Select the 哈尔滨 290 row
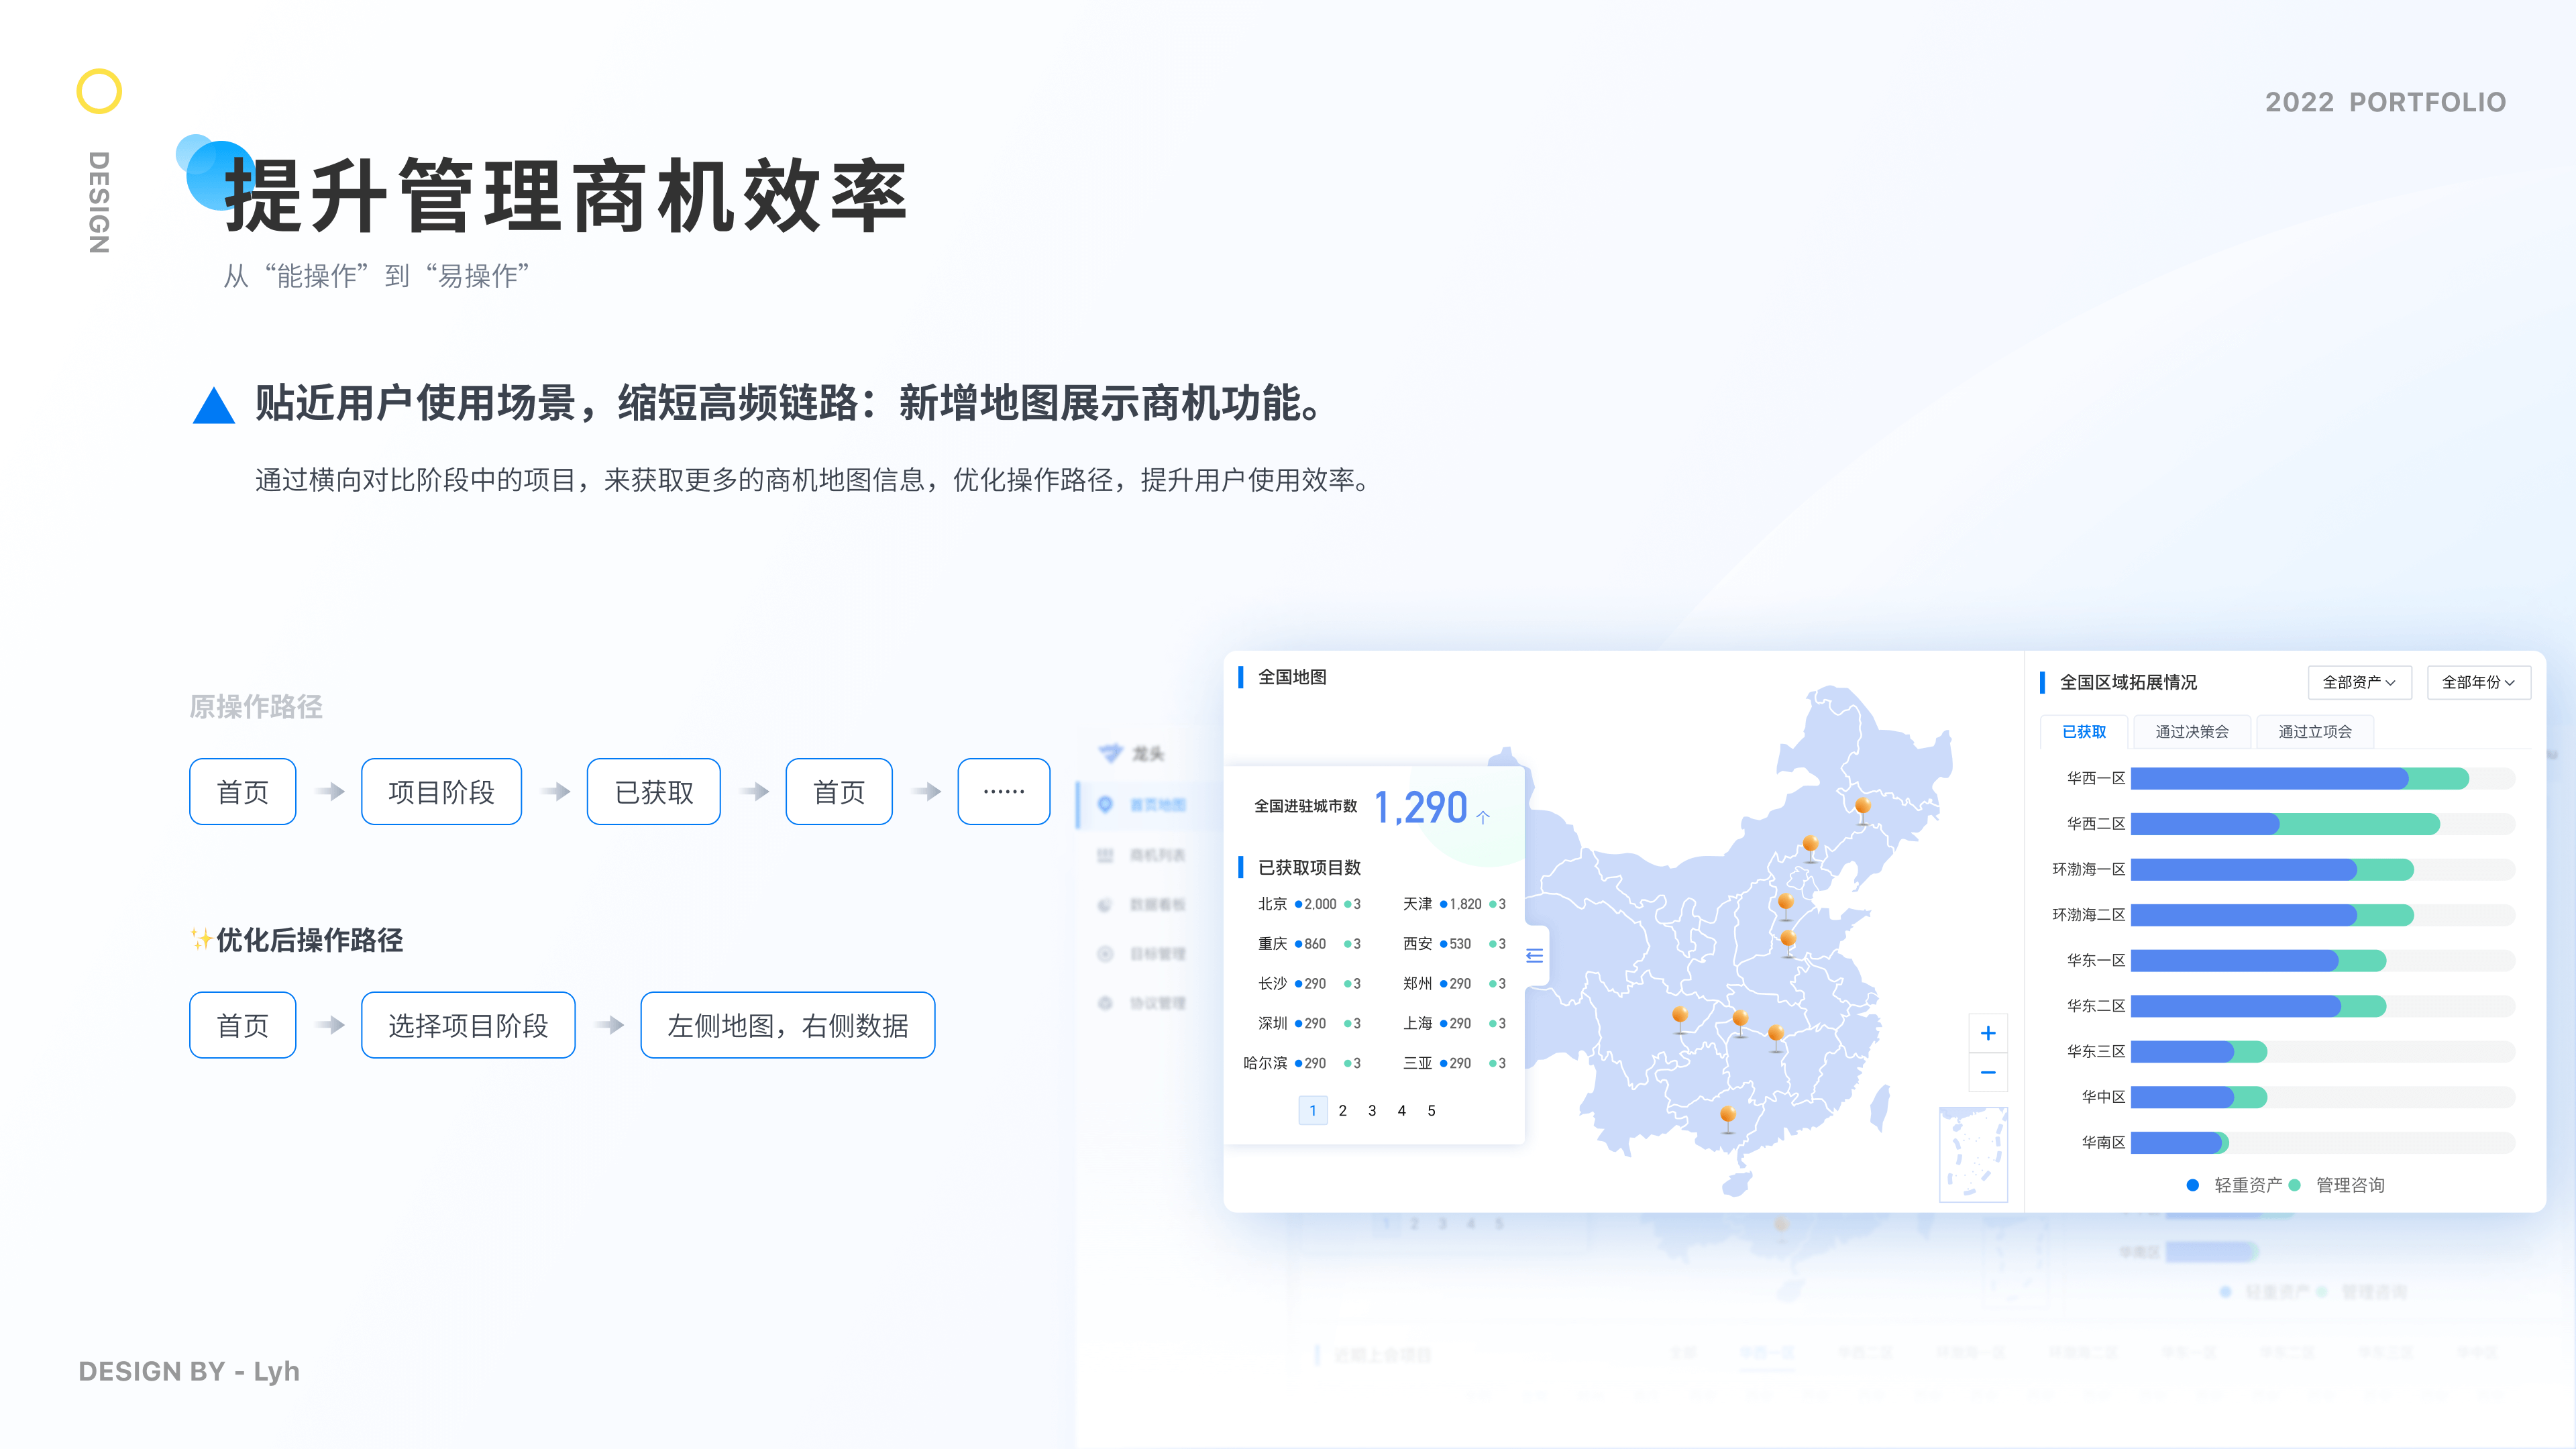The height and width of the screenshot is (1449, 2576). point(1302,1063)
